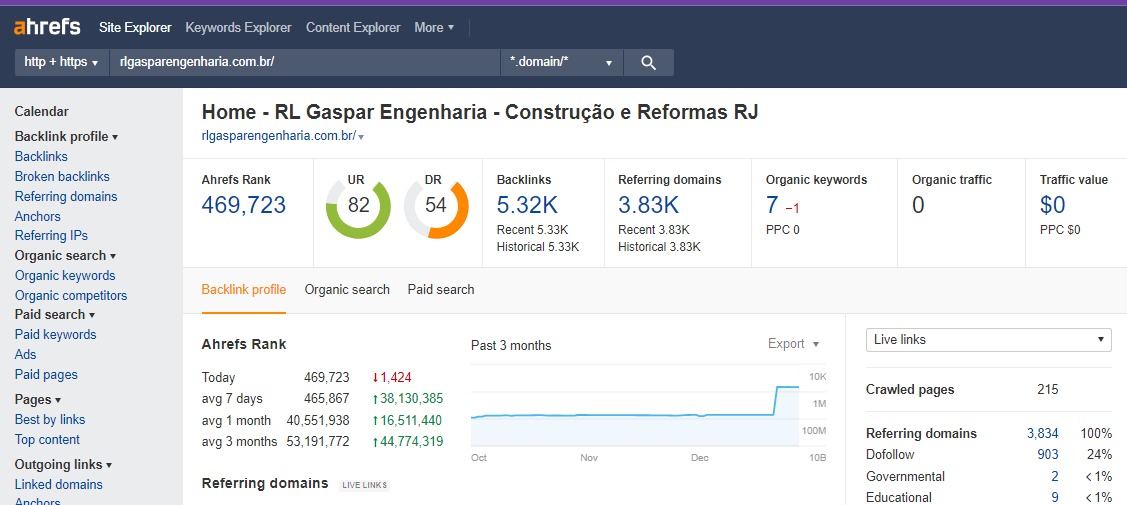
Task: Open the http + https protocol dropdown
Action: click(61, 62)
